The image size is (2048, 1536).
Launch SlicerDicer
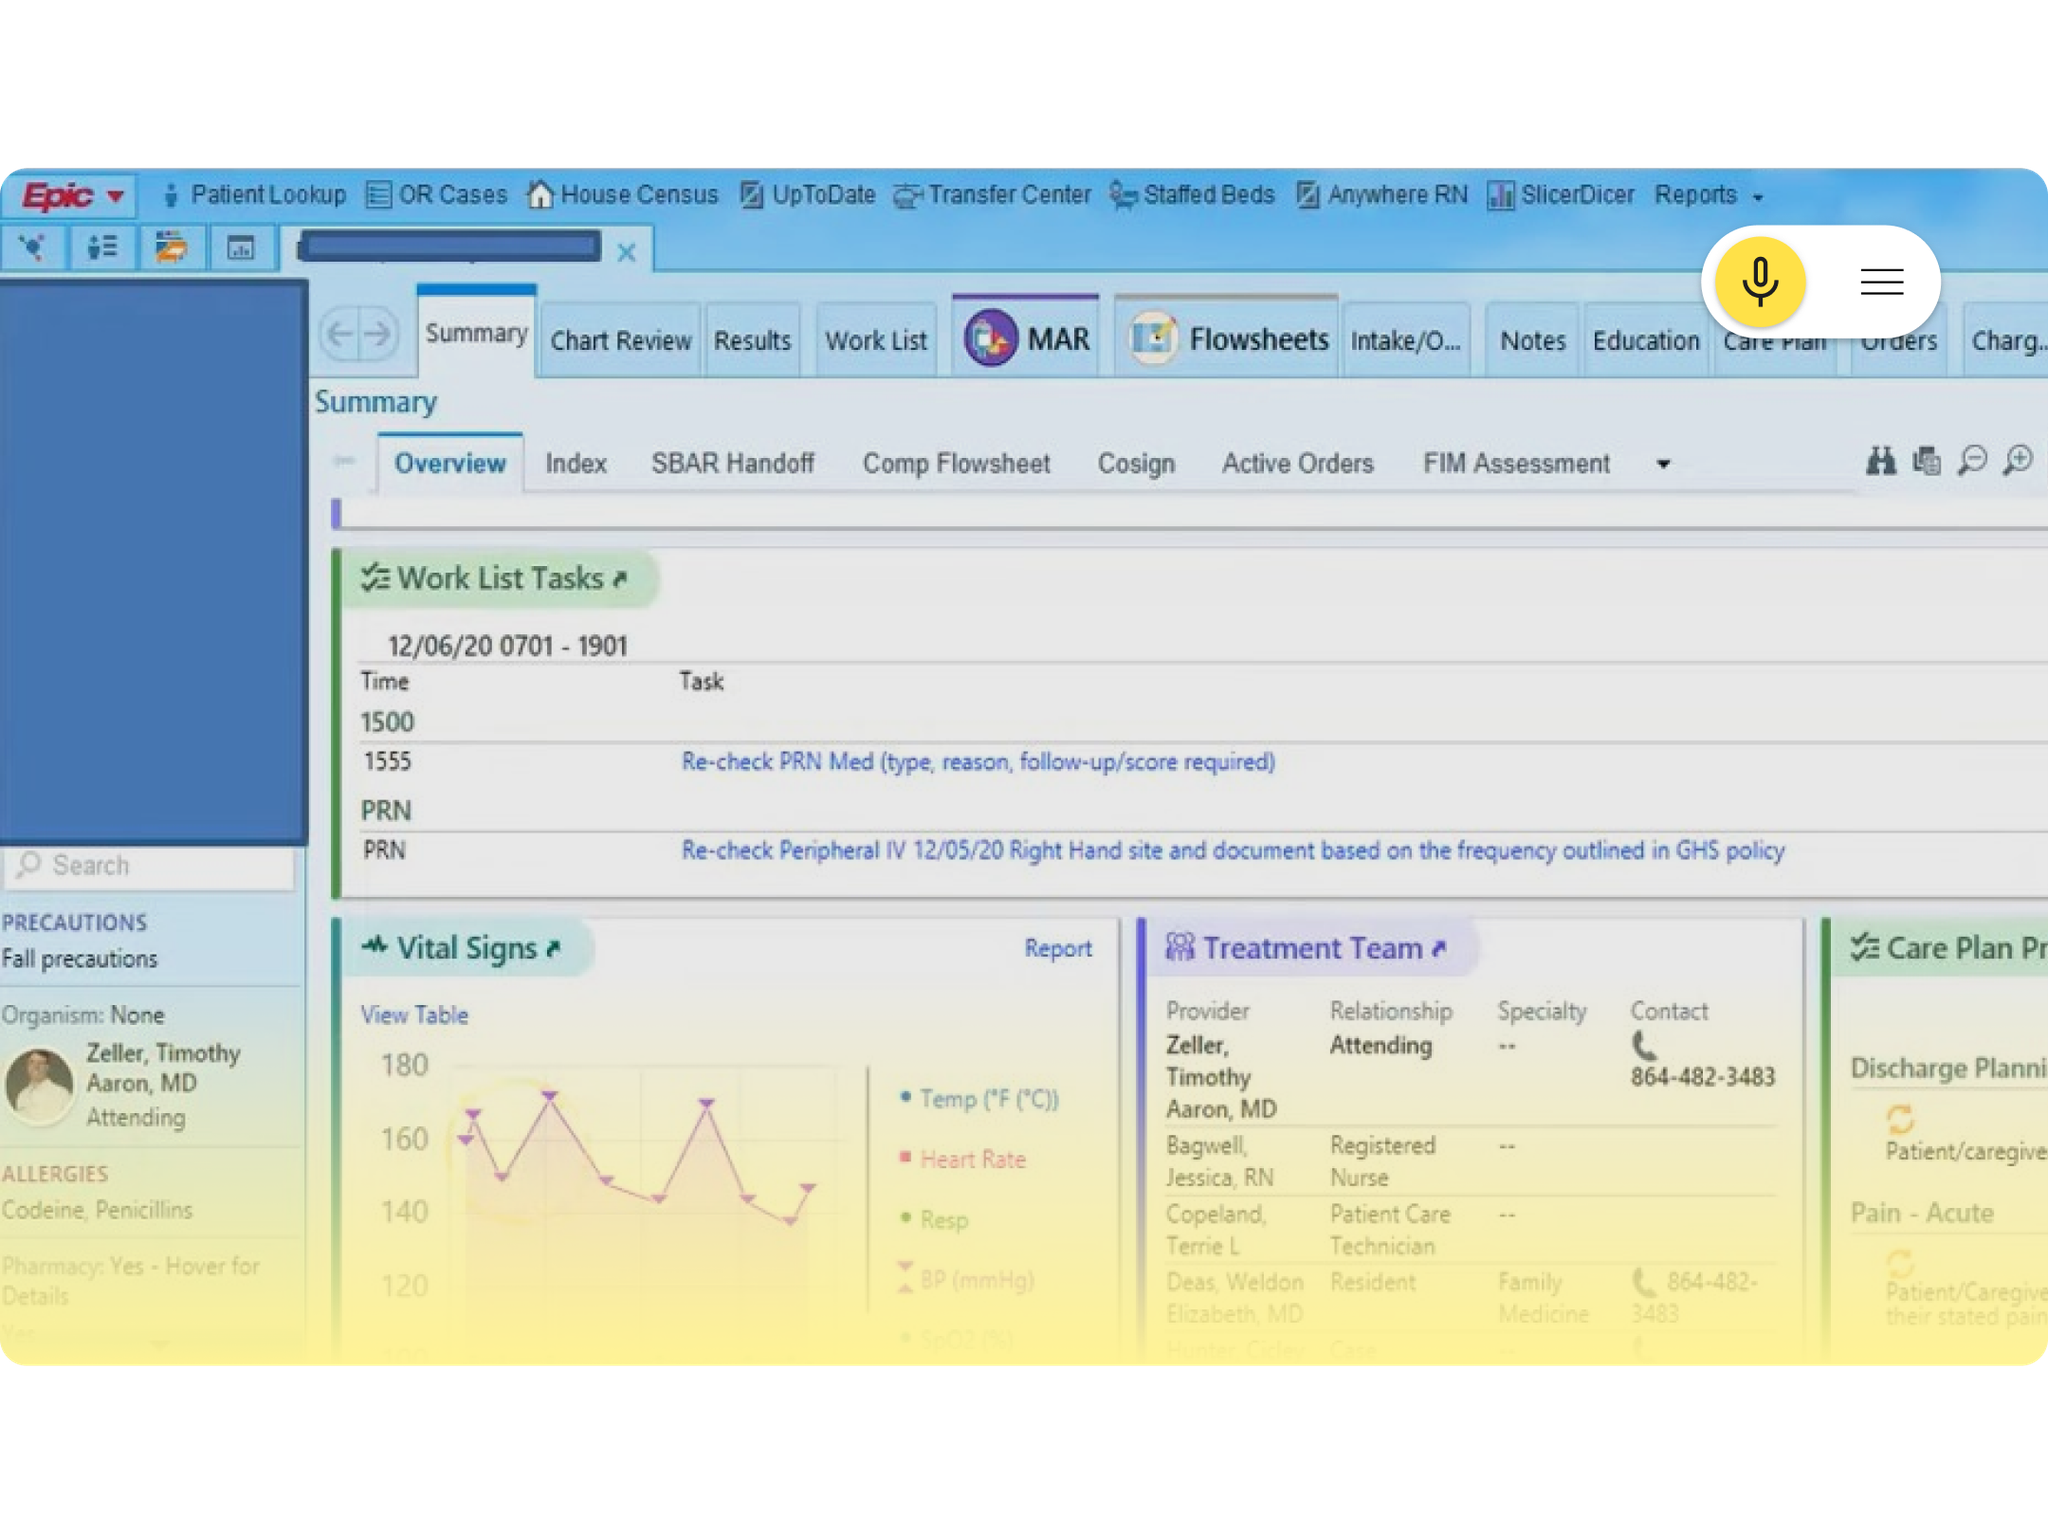(1561, 195)
